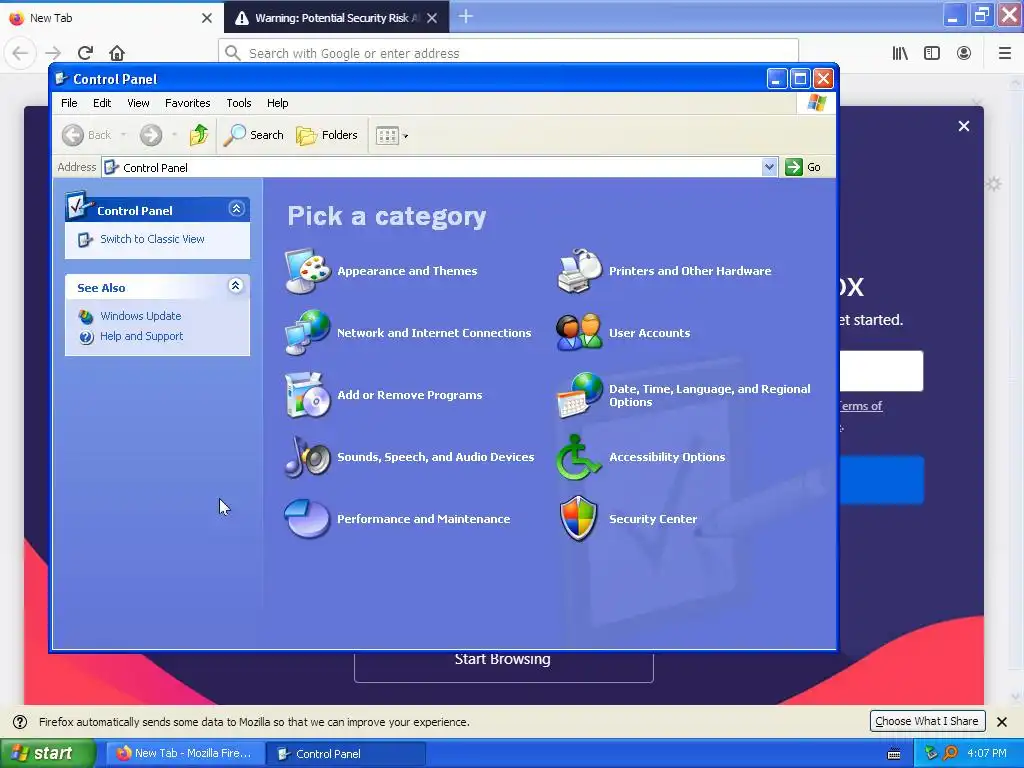This screenshot has width=1024, height=768.
Task: Toggle the Firefox sidebar icon
Action: click(x=932, y=53)
